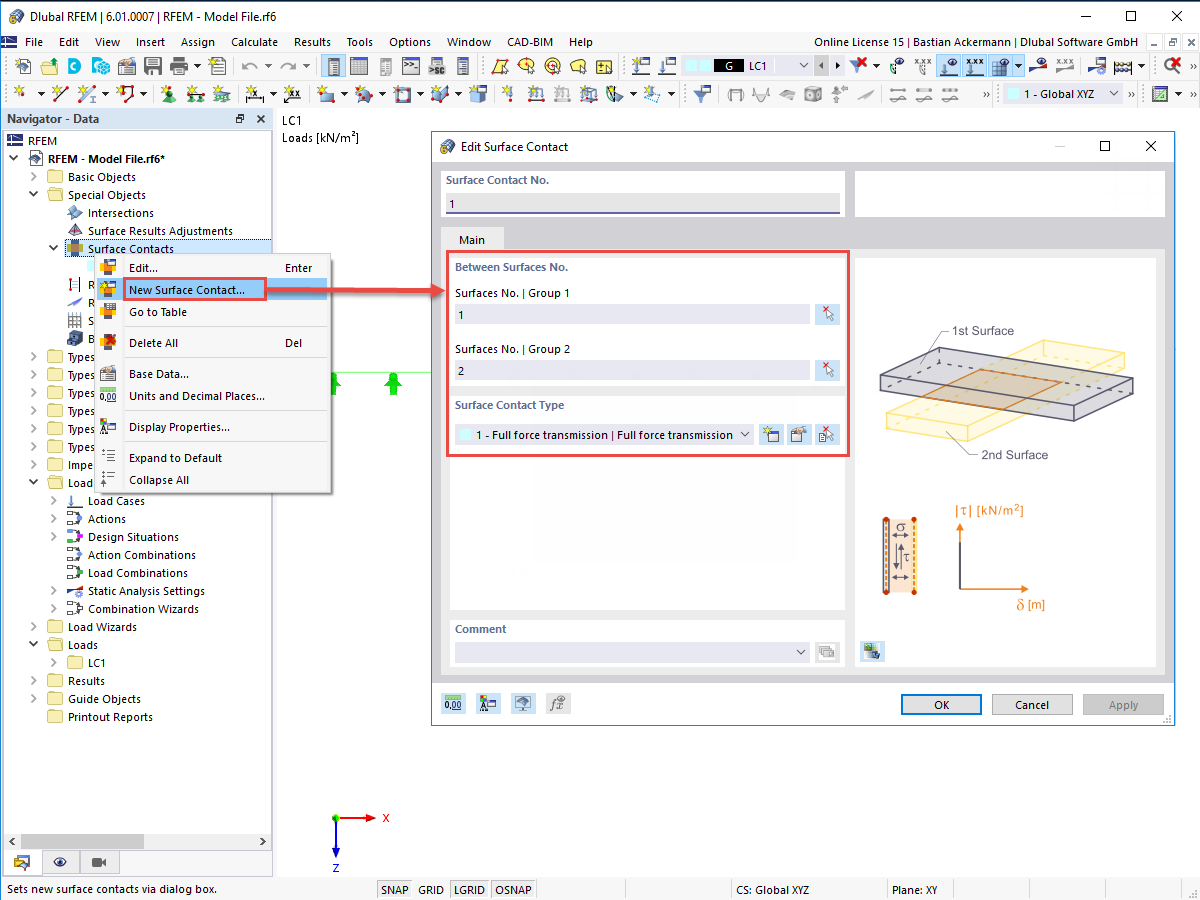Click the comment library icon
Screen dimensions: 1200x900
pyautogui.click(x=827, y=652)
